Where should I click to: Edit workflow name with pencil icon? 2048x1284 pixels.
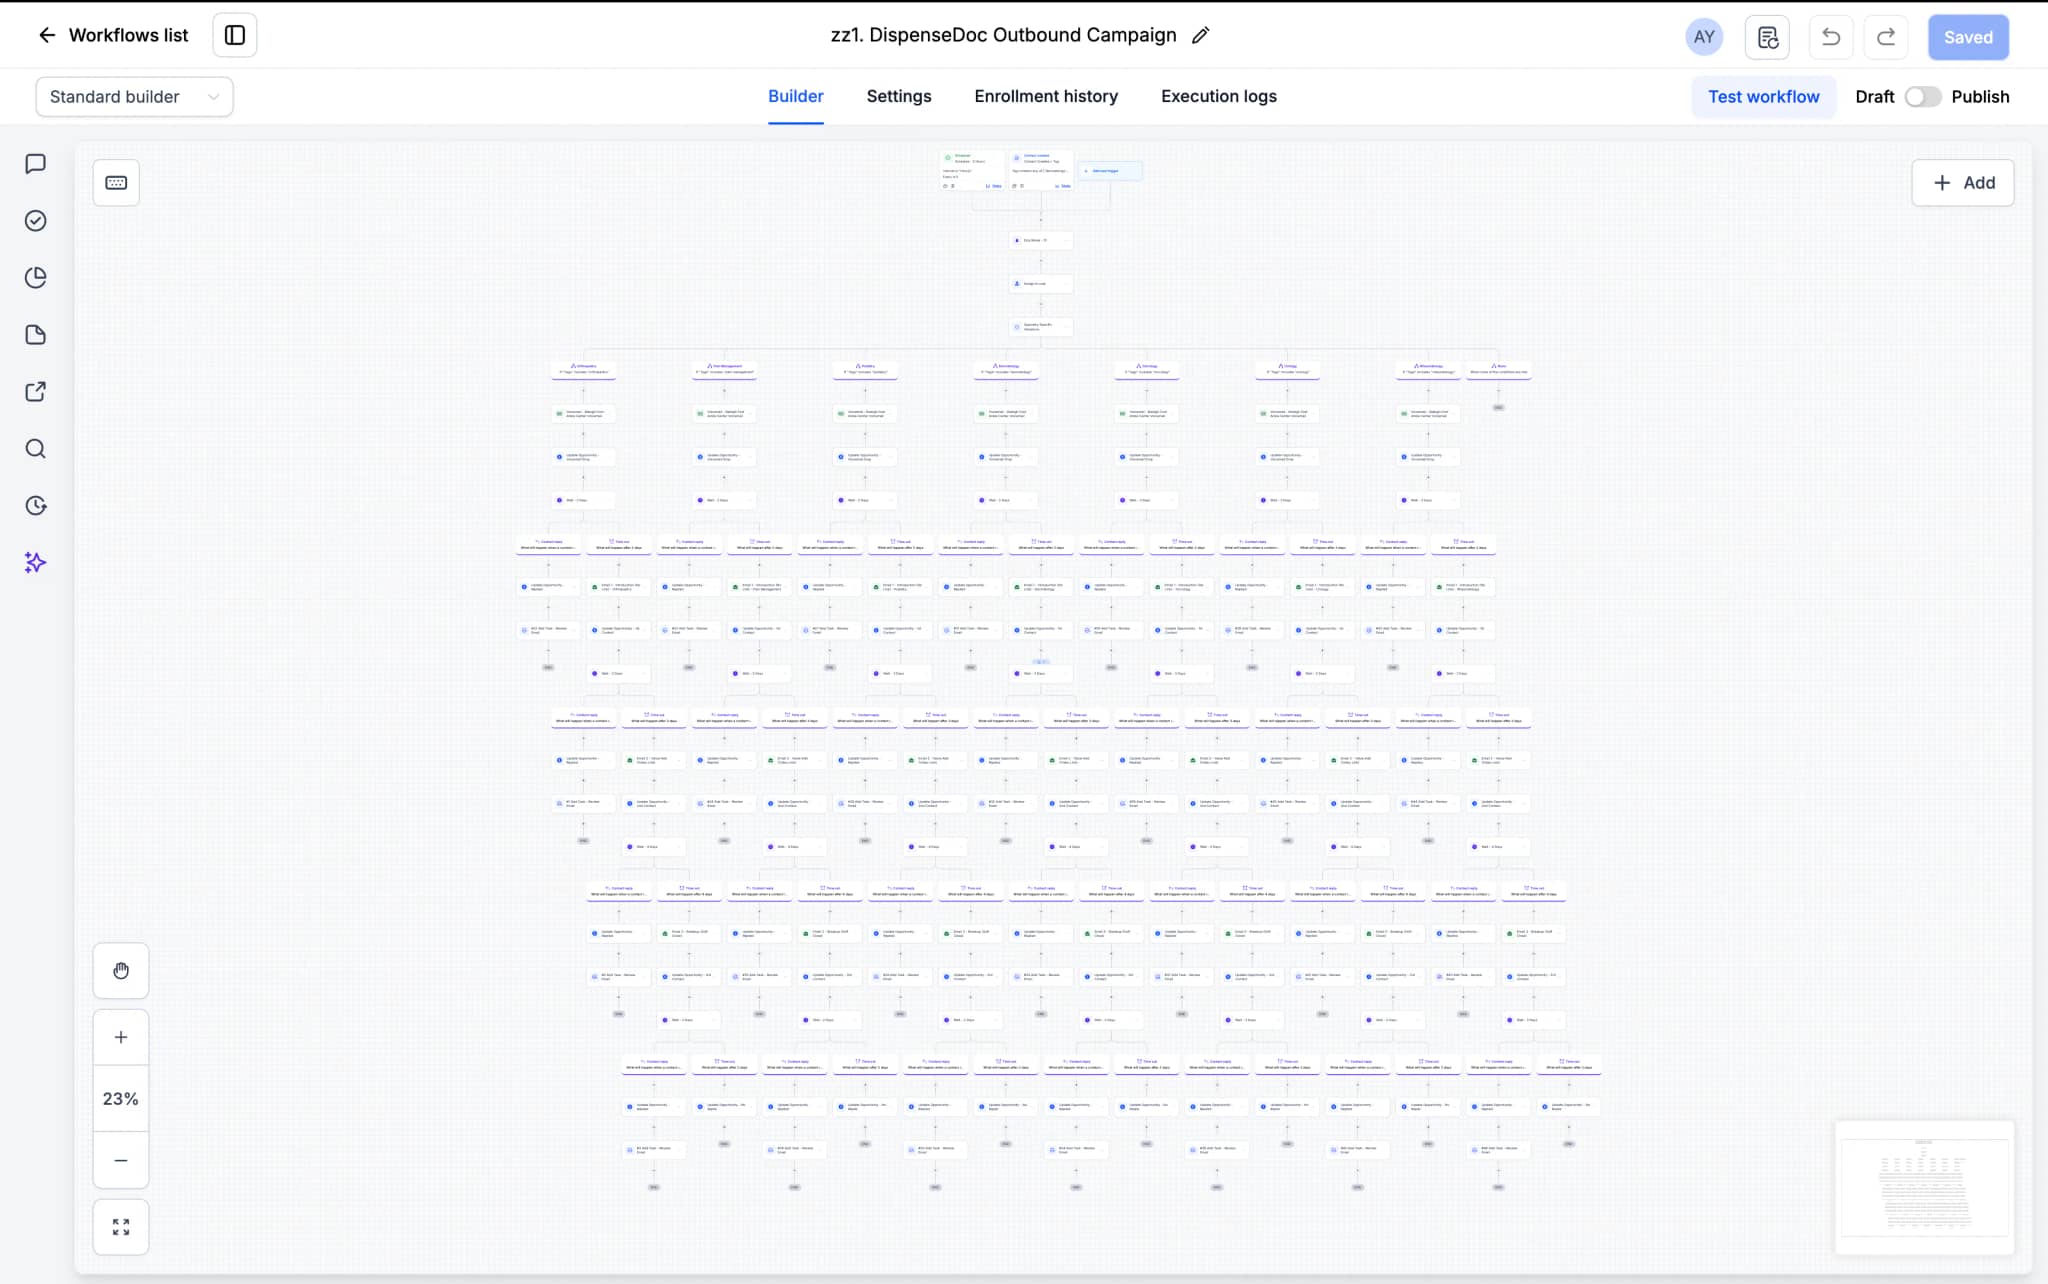coord(1201,36)
